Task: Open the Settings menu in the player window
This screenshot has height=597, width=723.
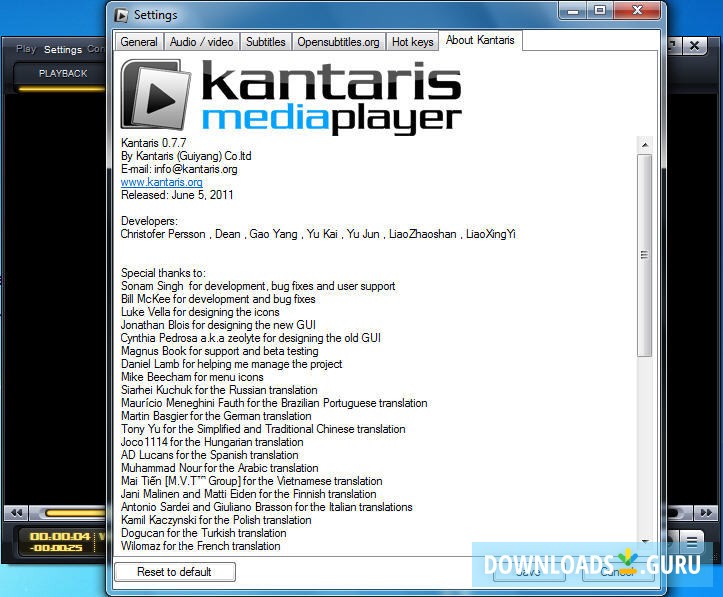Action: point(63,49)
